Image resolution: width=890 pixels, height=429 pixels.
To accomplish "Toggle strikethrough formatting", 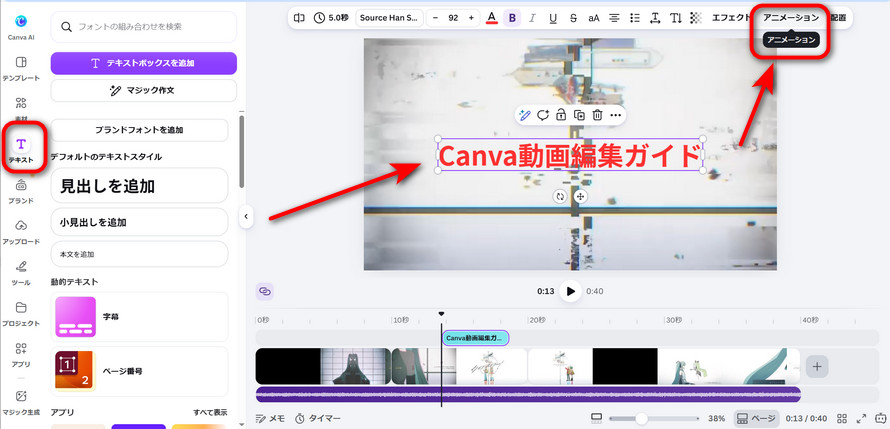I will pos(573,18).
